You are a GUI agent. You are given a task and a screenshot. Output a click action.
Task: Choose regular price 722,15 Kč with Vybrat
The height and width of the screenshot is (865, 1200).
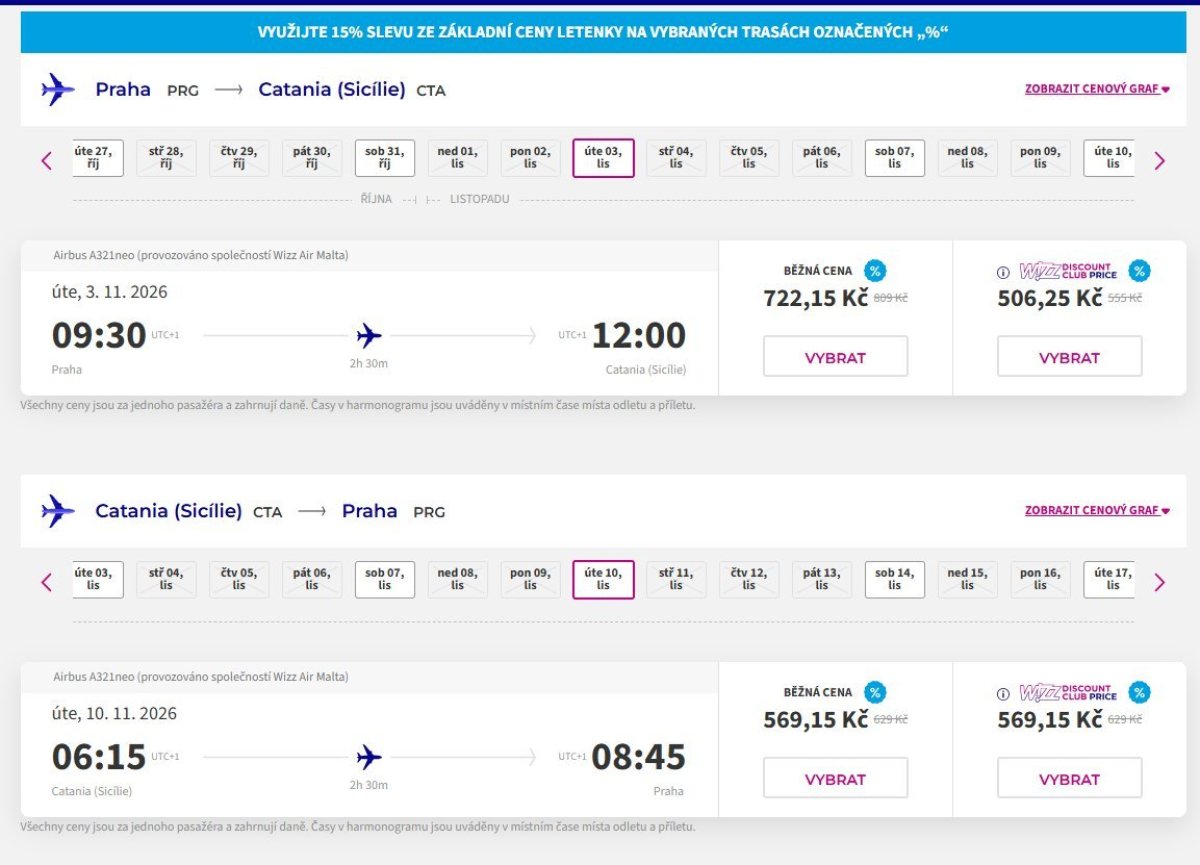coord(835,357)
